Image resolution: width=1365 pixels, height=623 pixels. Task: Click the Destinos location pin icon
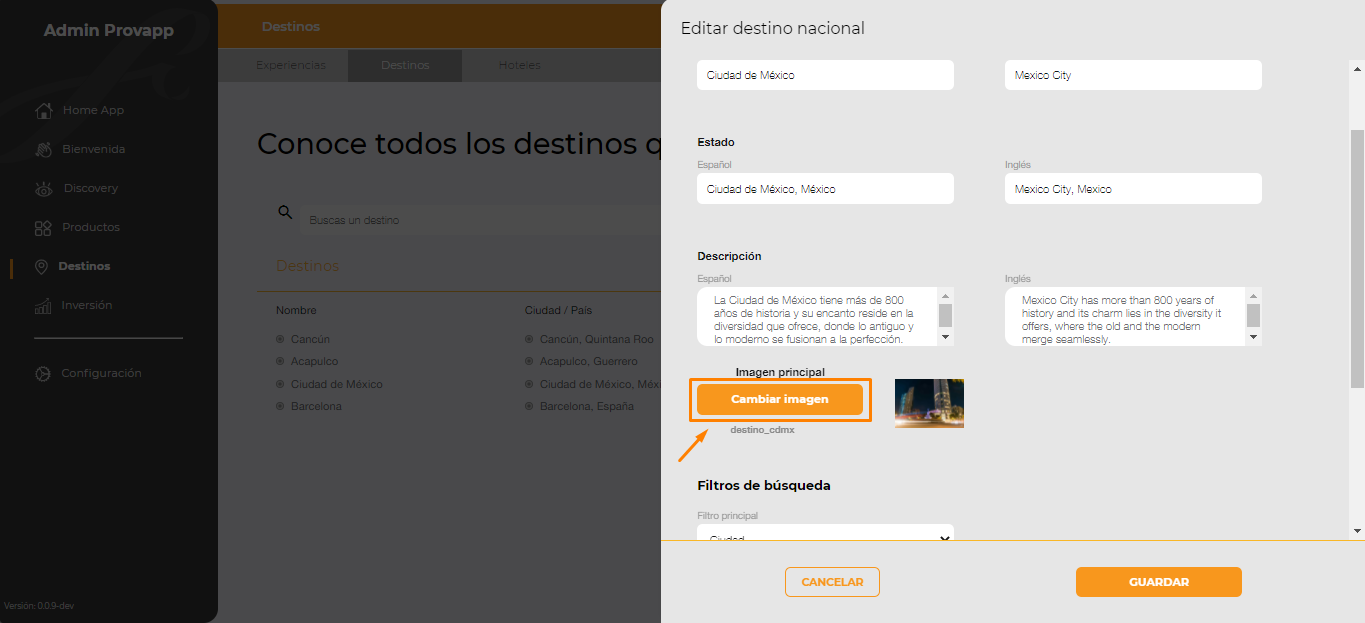coord(41,267)
